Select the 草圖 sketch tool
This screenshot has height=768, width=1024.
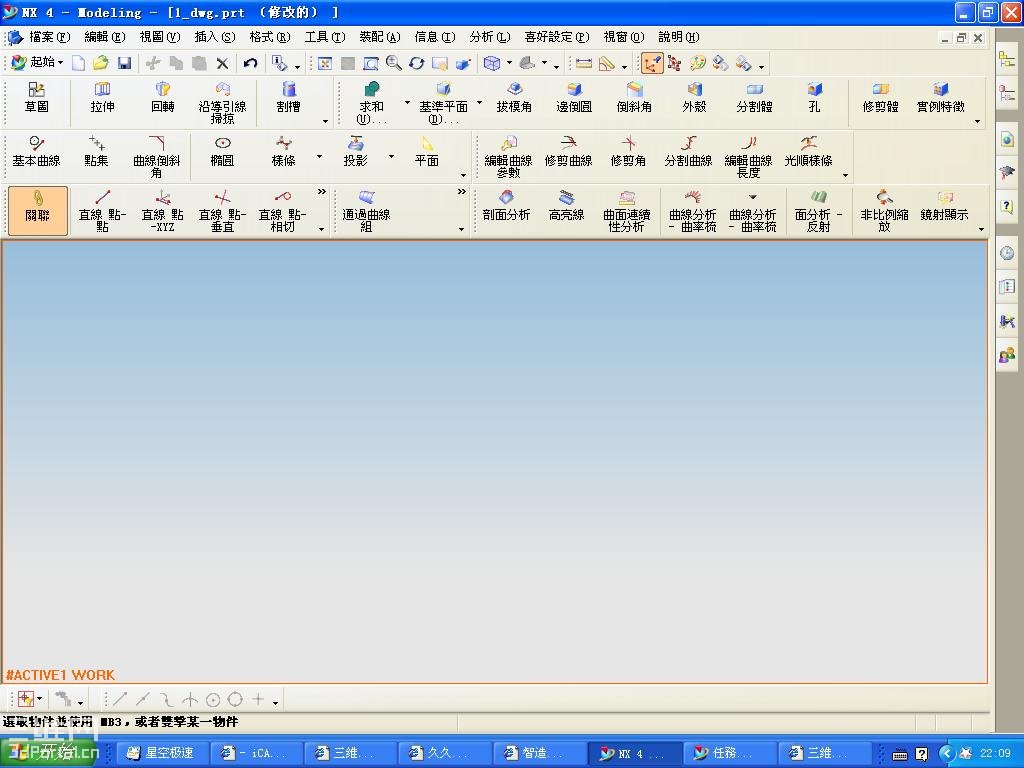point(36,98)
